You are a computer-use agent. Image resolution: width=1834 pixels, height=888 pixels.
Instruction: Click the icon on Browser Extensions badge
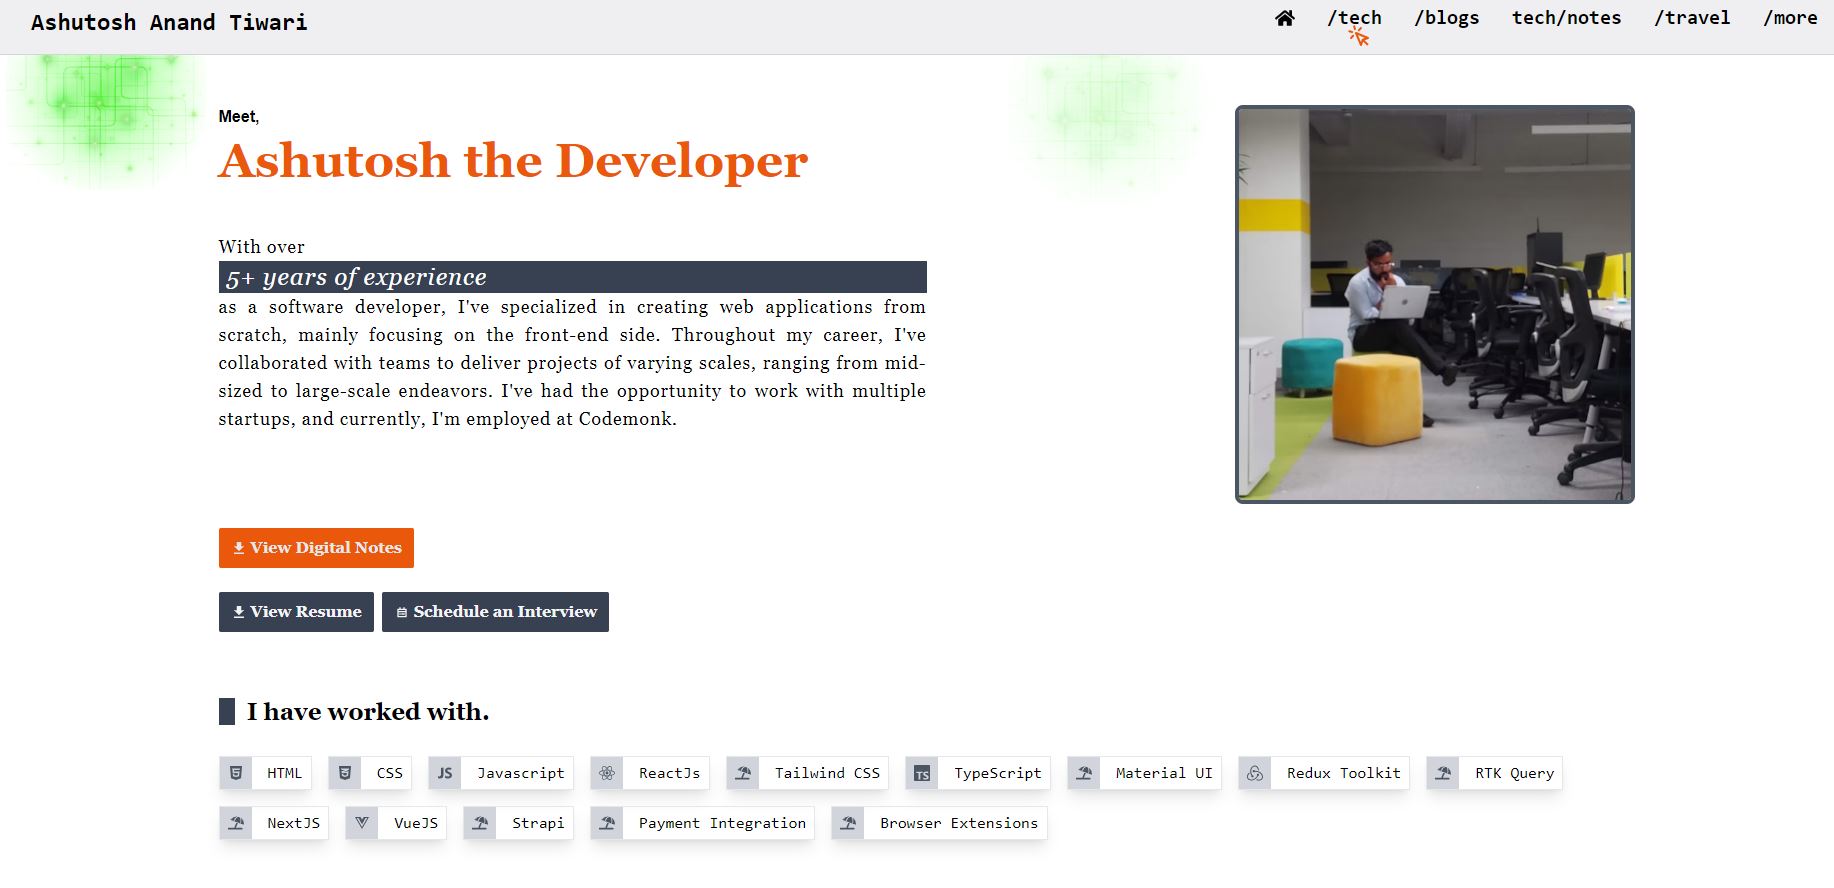tap(848, 823)
